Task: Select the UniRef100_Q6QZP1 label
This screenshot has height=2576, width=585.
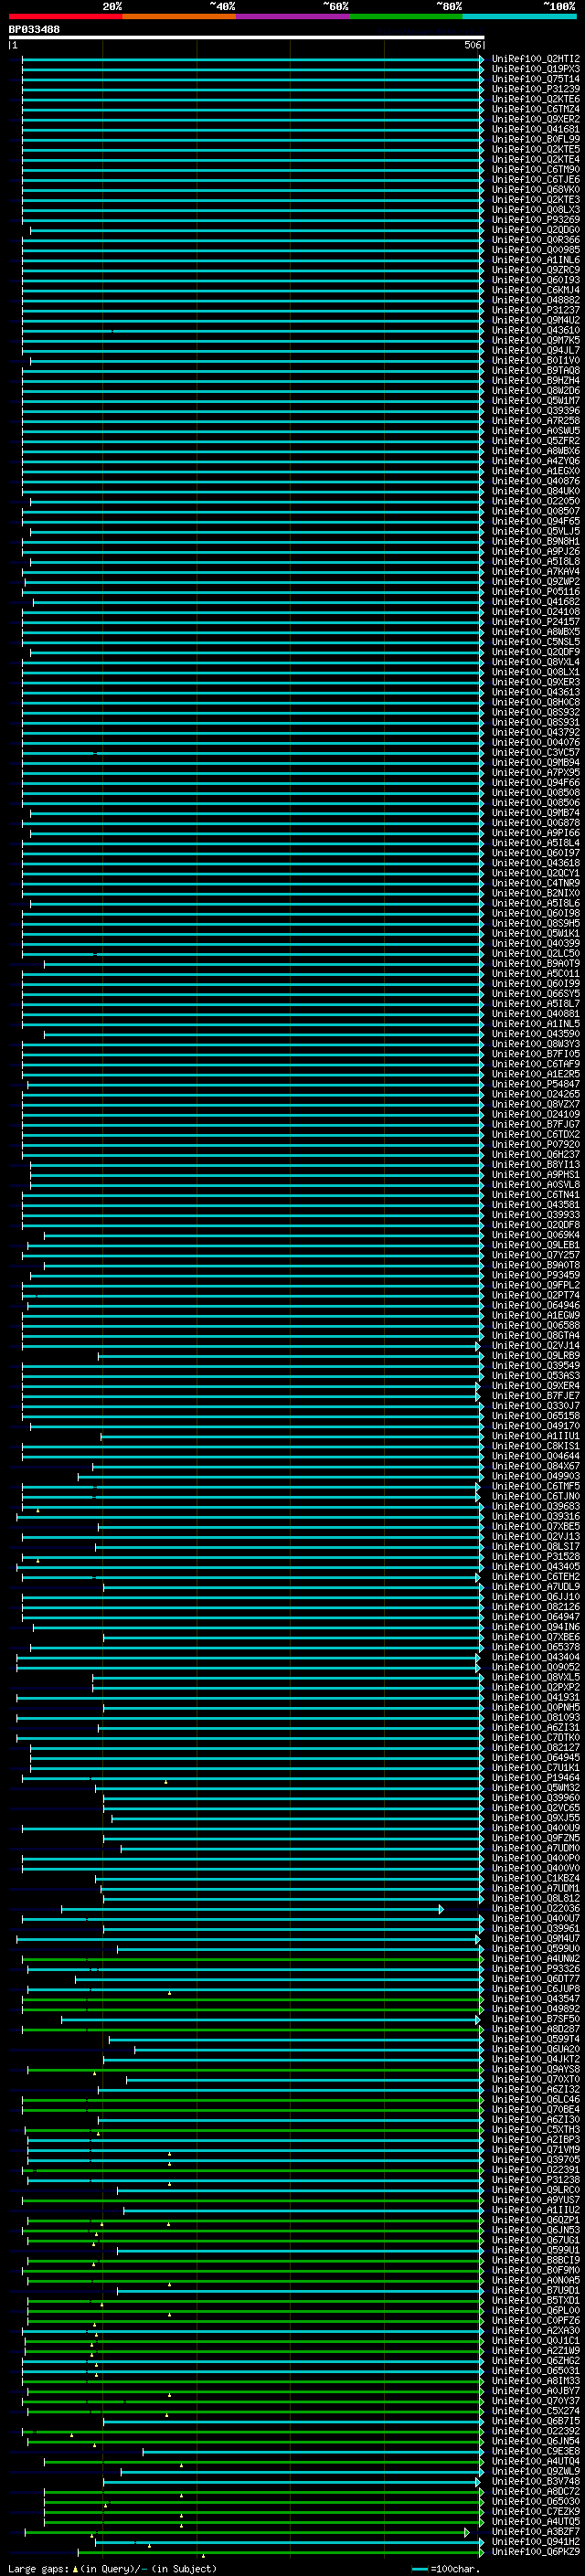Action: [x=536, y=2220]
